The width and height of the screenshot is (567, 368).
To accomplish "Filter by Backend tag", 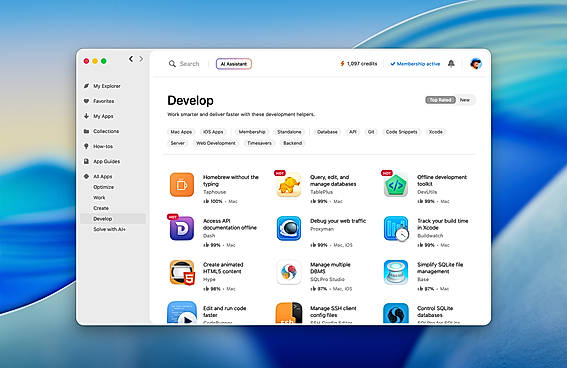I will tap(293, 143).
